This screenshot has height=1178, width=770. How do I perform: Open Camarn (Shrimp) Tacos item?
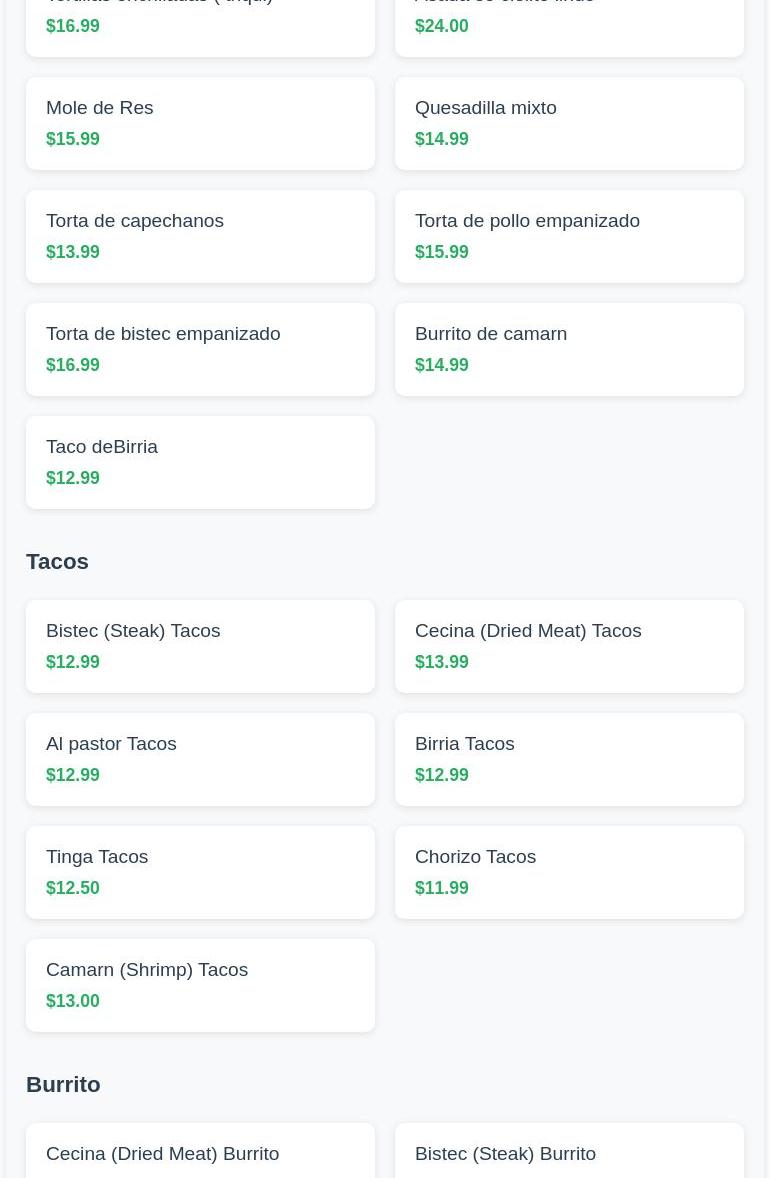[200, 985]
